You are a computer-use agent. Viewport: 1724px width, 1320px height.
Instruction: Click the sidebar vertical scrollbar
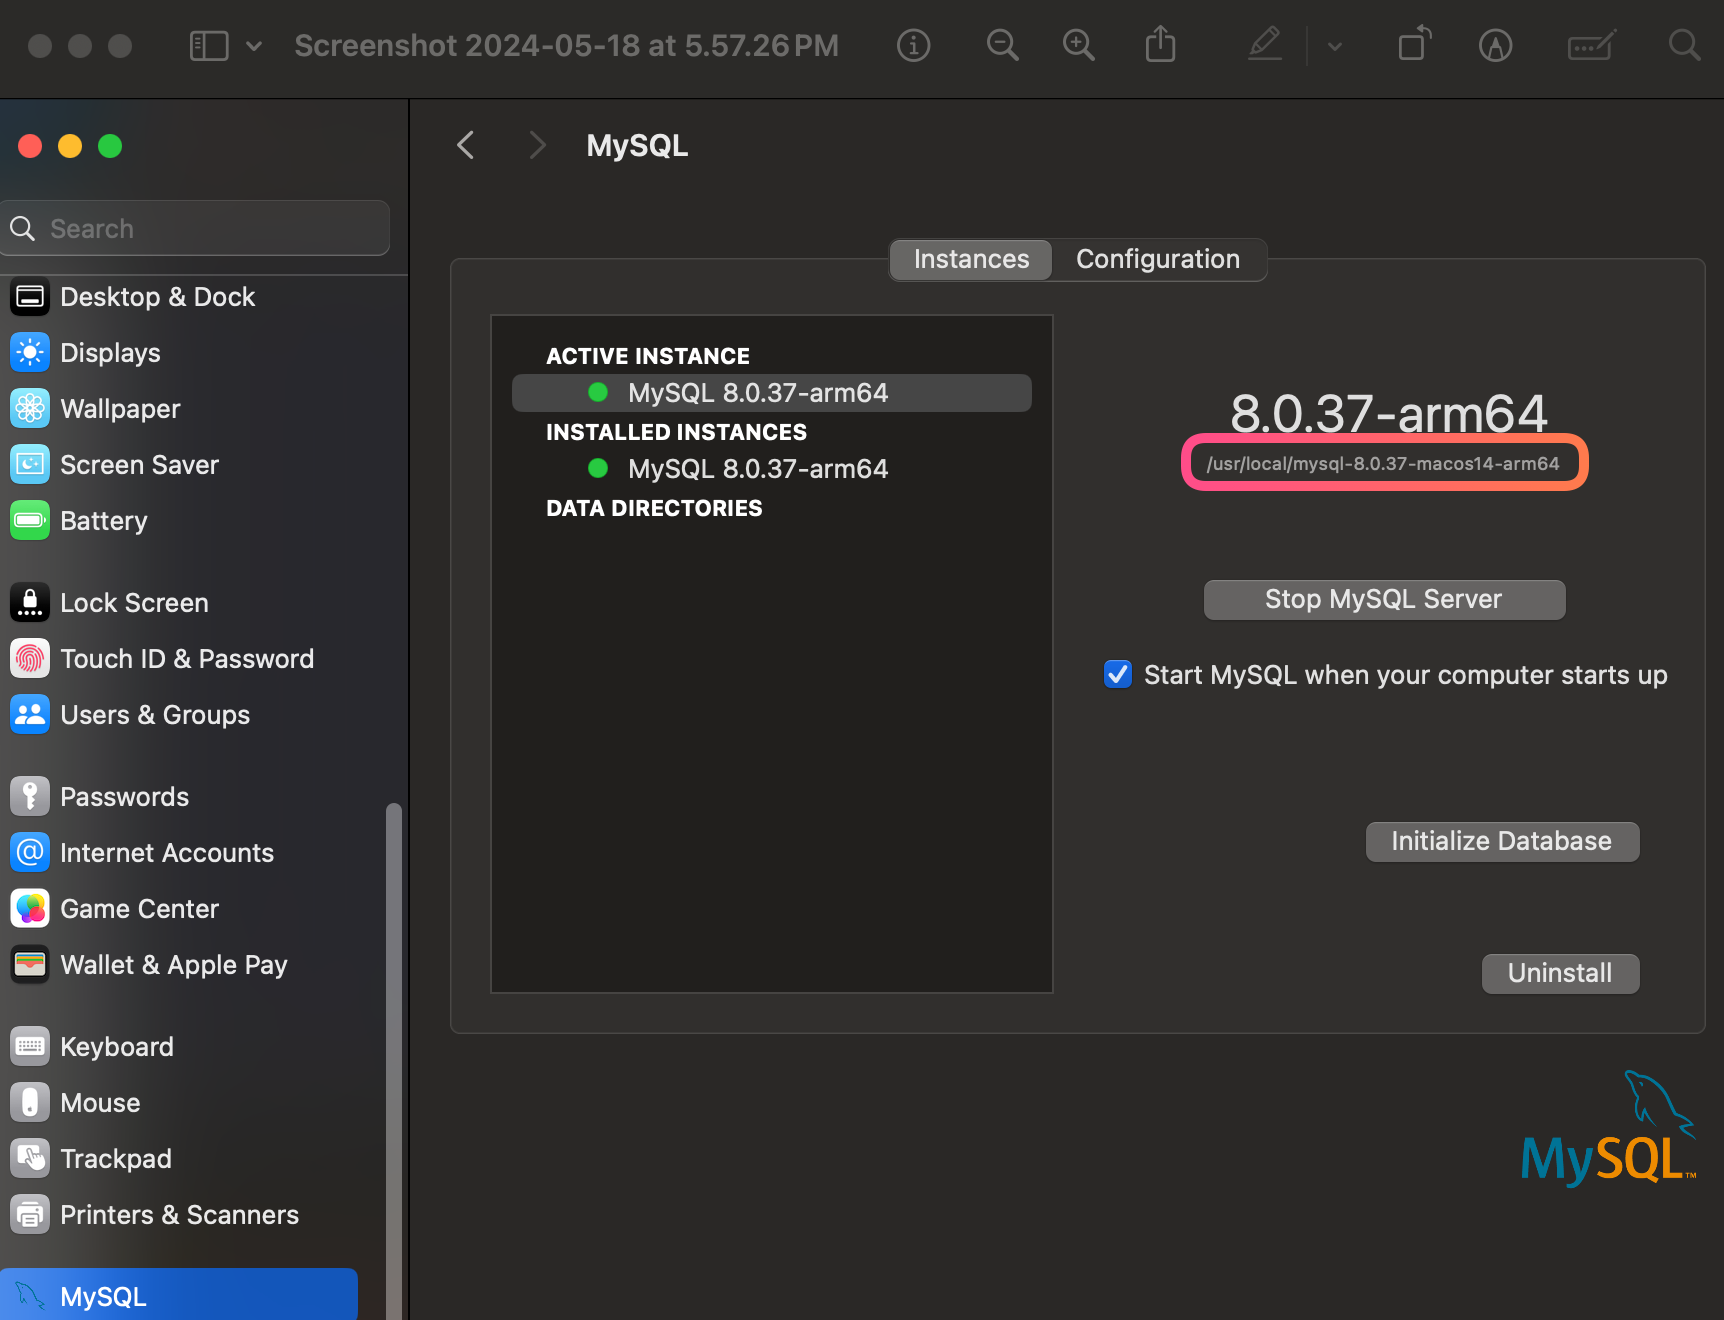pyautogui.click(x=394, y=1060)
